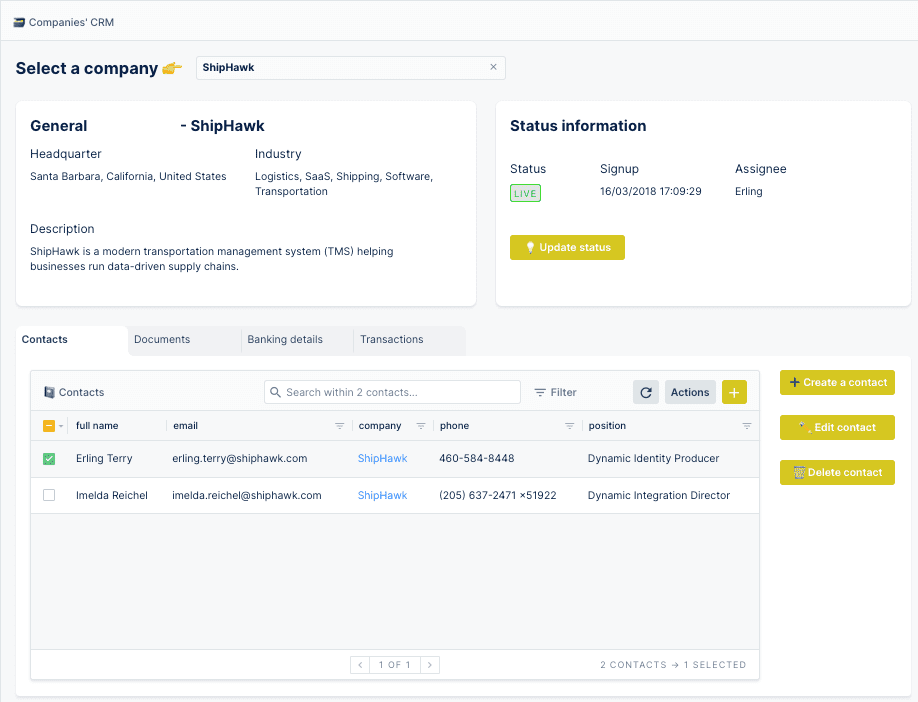Click the Update status button
918x702 pixels.
pyautogui.click(x=567, y=248)
